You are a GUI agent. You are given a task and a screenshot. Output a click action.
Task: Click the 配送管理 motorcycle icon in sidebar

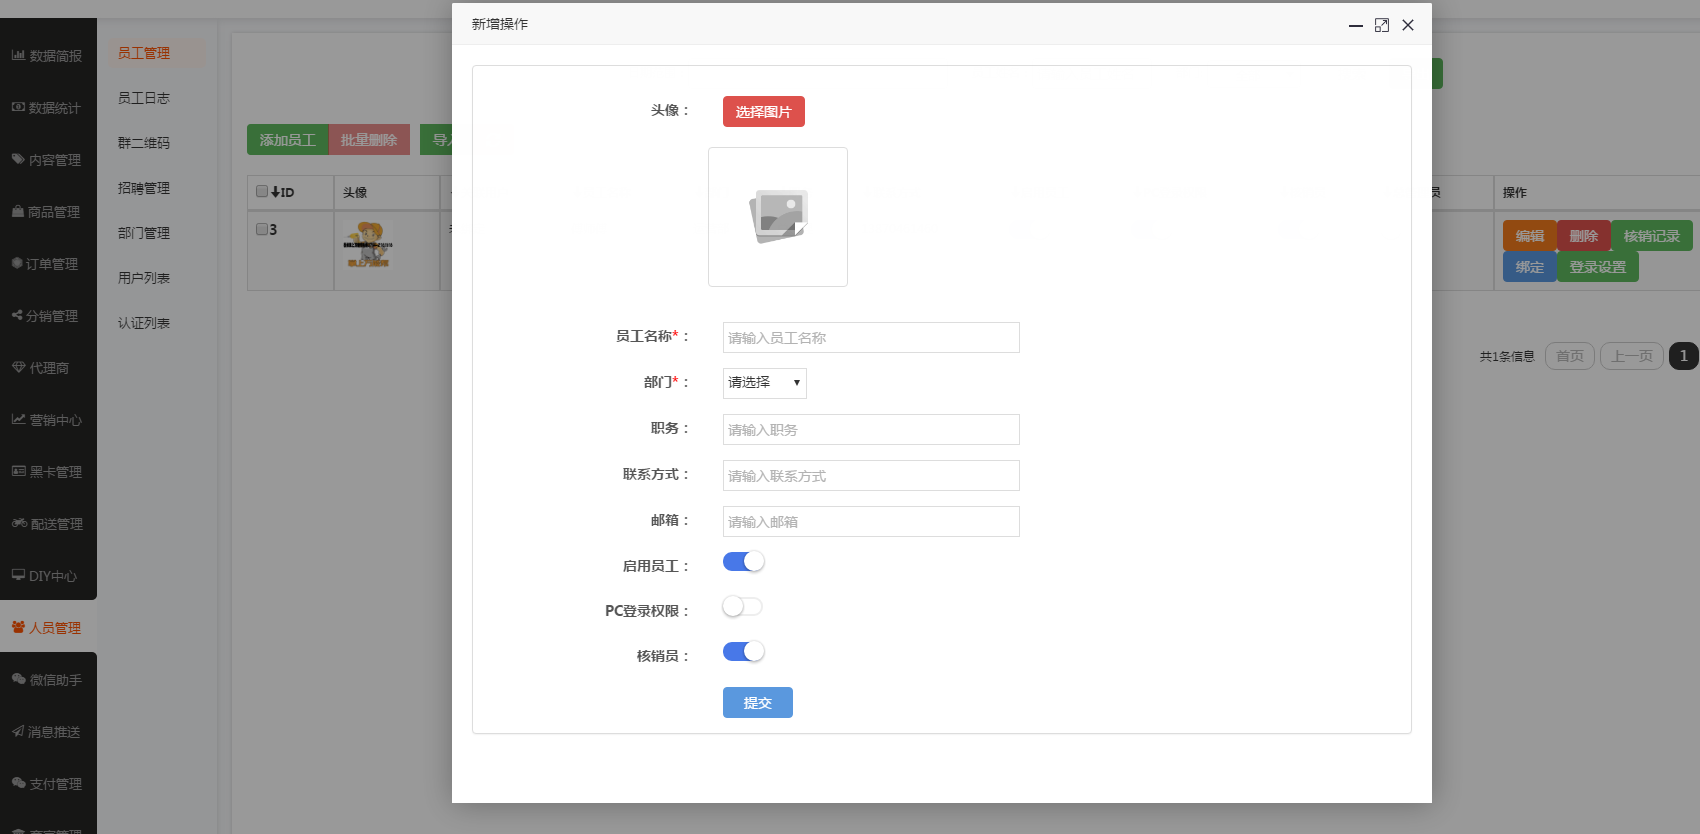pos(19,523)
